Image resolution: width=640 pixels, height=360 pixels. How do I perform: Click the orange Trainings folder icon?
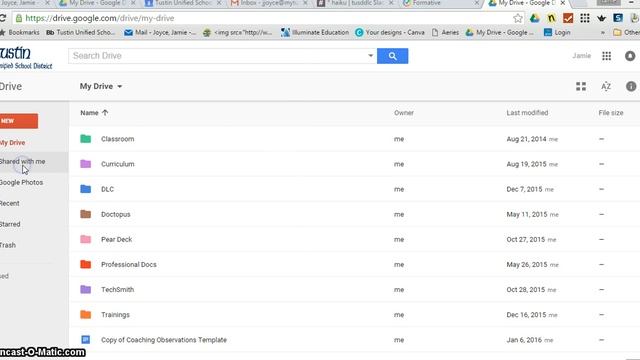[86, 315]
